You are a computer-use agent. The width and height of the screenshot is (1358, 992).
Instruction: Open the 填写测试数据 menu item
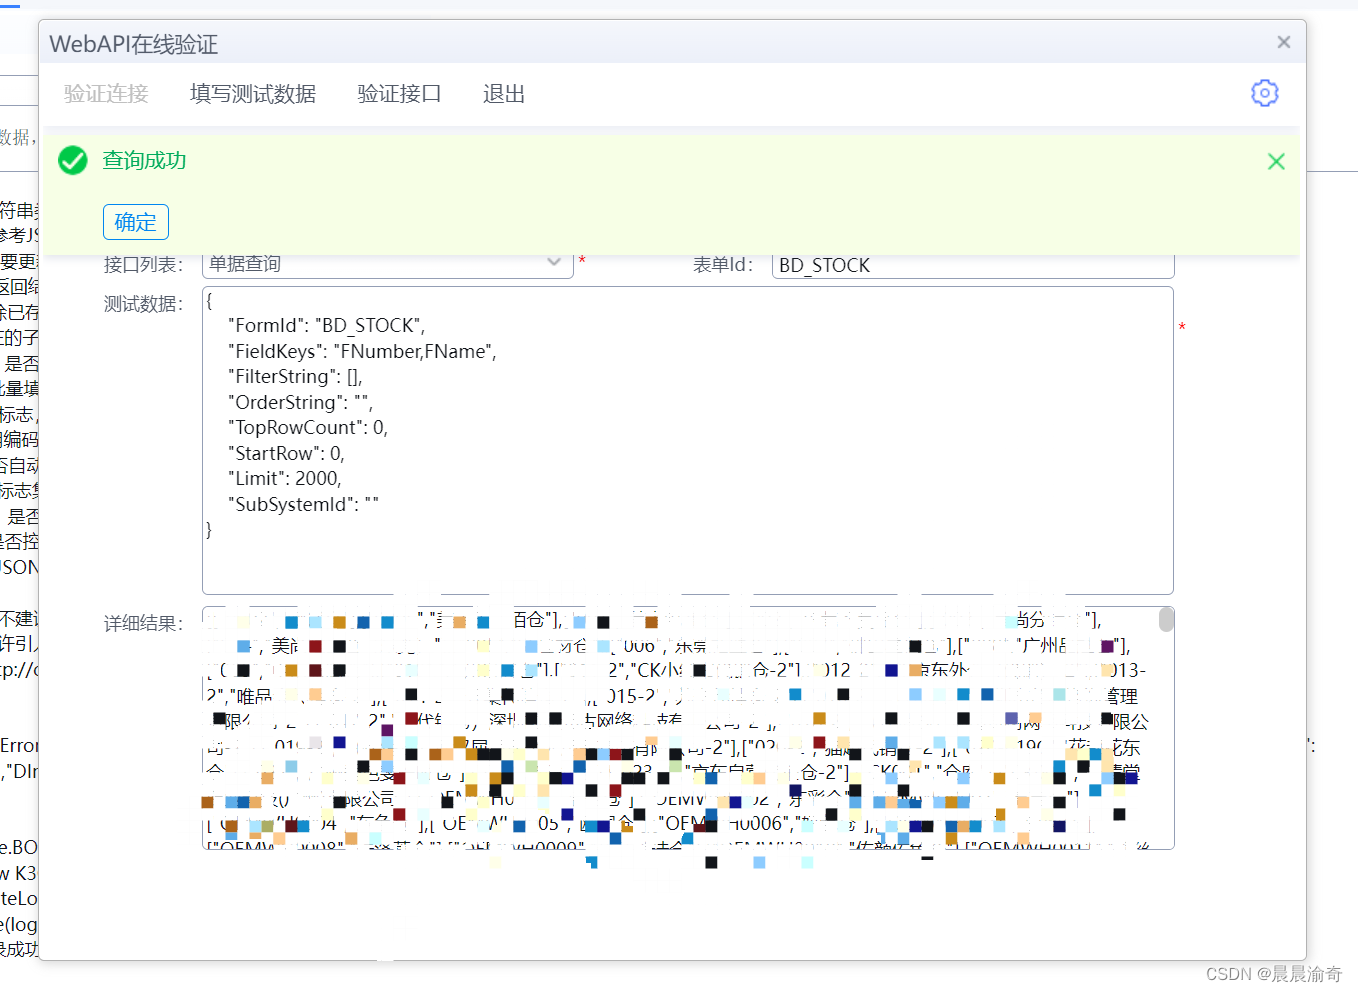coord(253,94)
